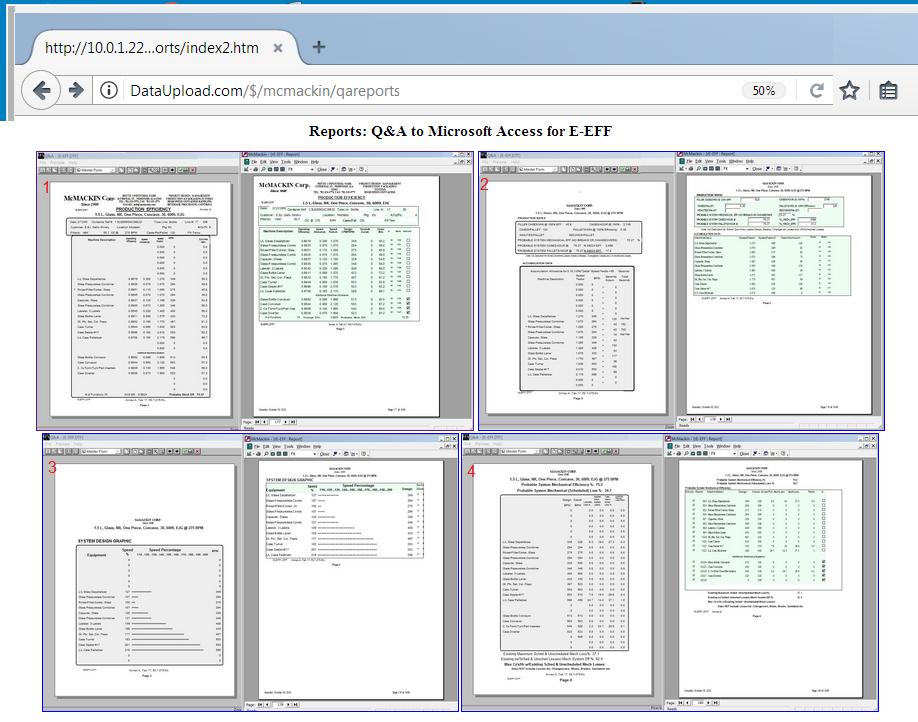Bookmark this page with the star

(849, 91)
